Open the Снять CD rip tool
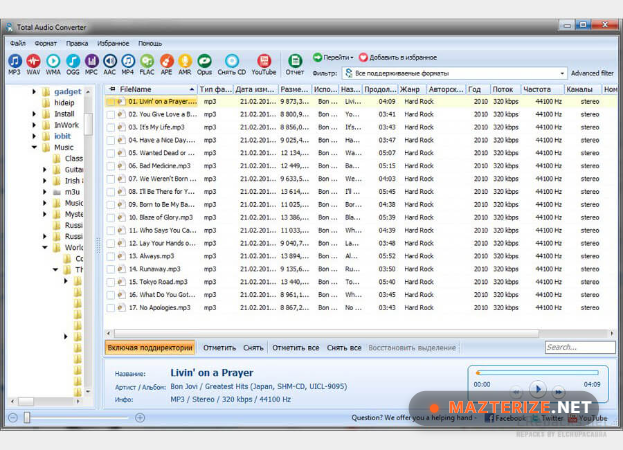 point(232,64)
